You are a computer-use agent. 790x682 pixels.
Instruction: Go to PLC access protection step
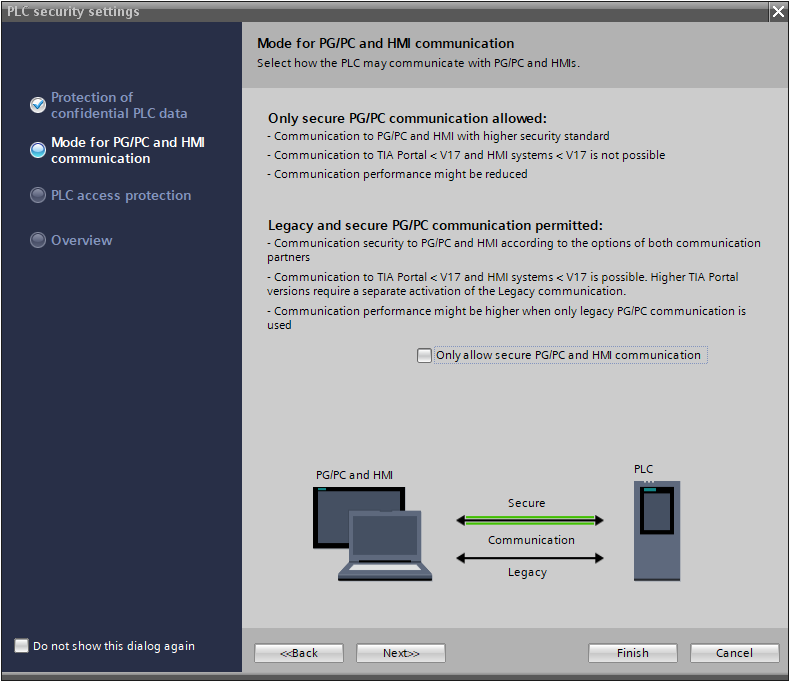tap(121, 195)
